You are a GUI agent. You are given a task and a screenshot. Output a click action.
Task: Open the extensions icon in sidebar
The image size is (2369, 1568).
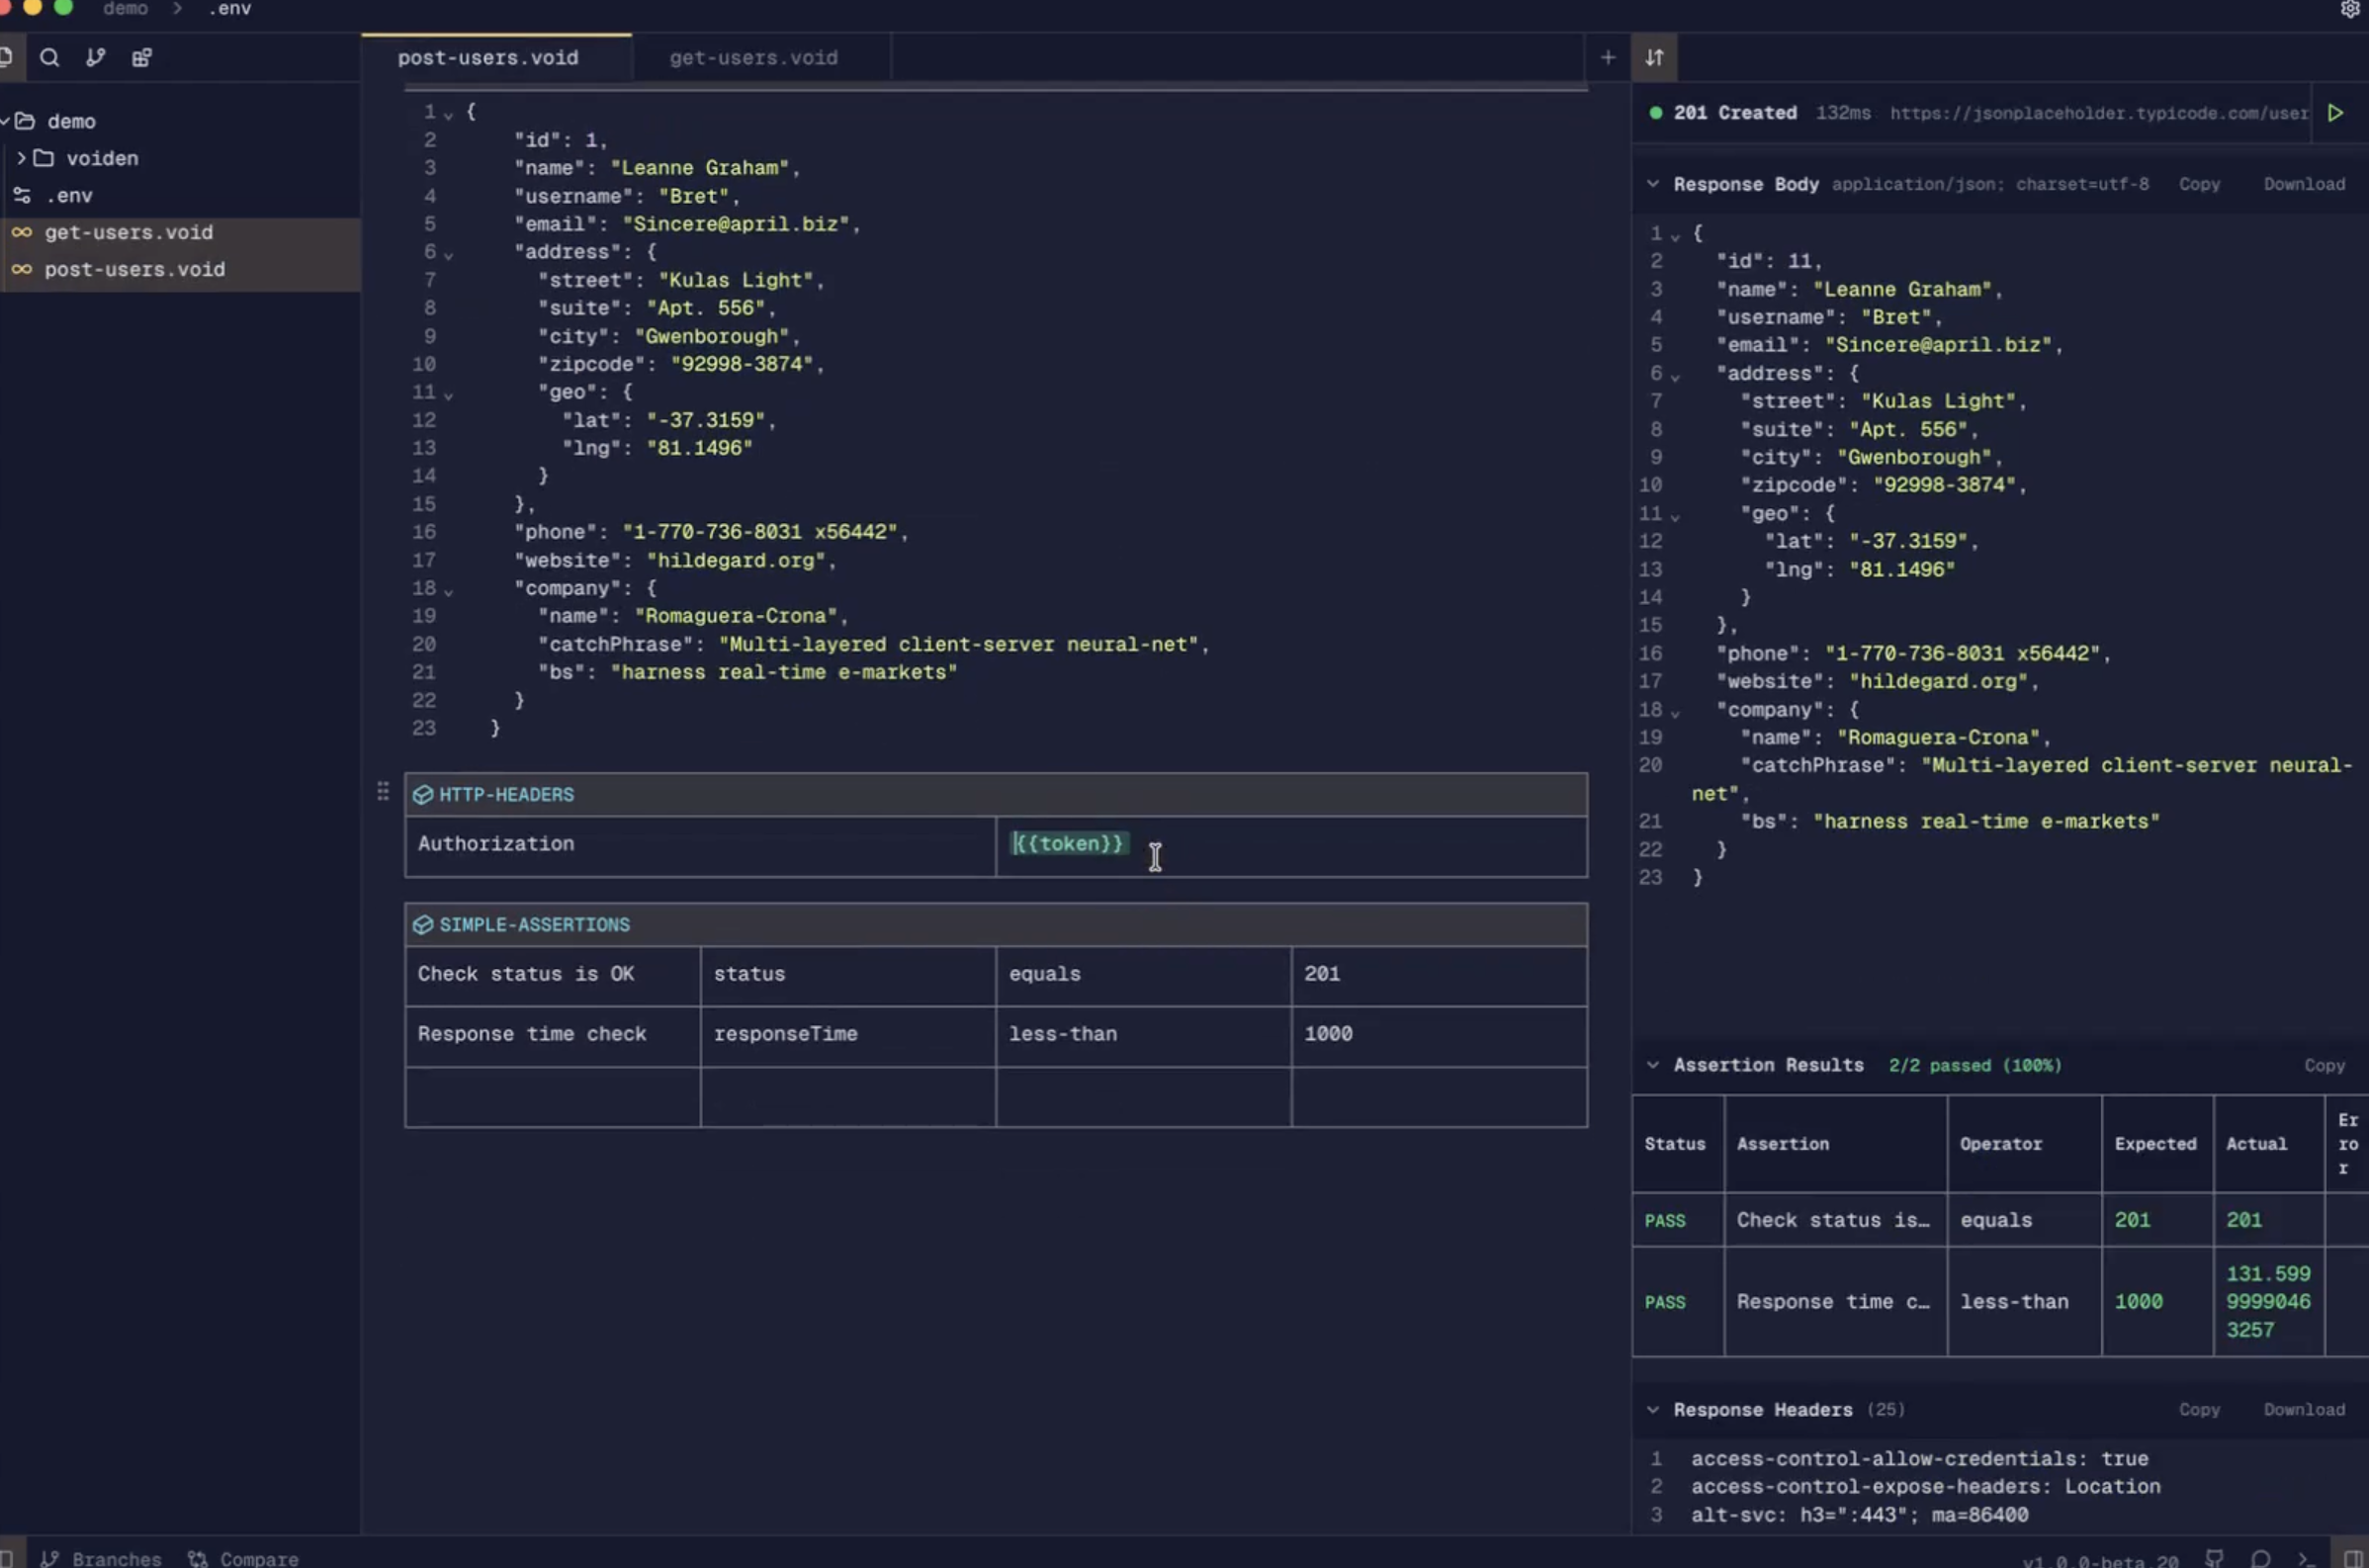pyautogui.click(x=142, y=58)
